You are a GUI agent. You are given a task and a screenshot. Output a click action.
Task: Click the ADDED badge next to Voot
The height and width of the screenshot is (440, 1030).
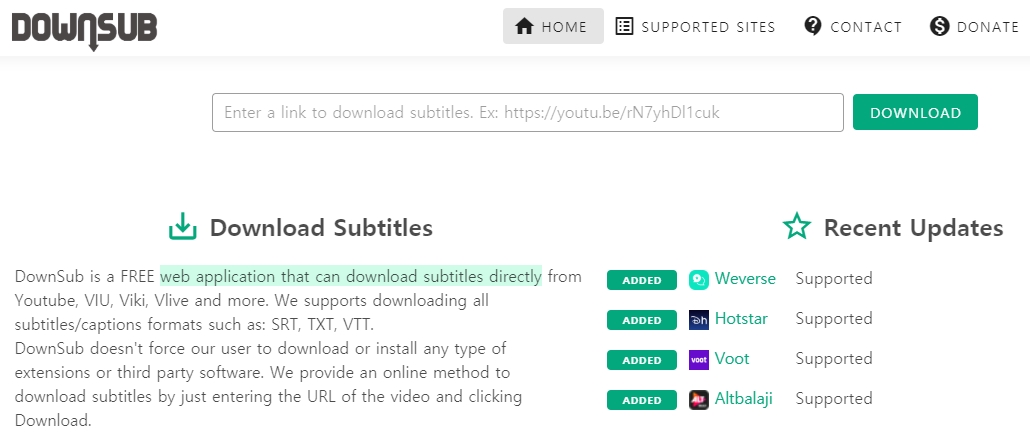pos(642,360)
